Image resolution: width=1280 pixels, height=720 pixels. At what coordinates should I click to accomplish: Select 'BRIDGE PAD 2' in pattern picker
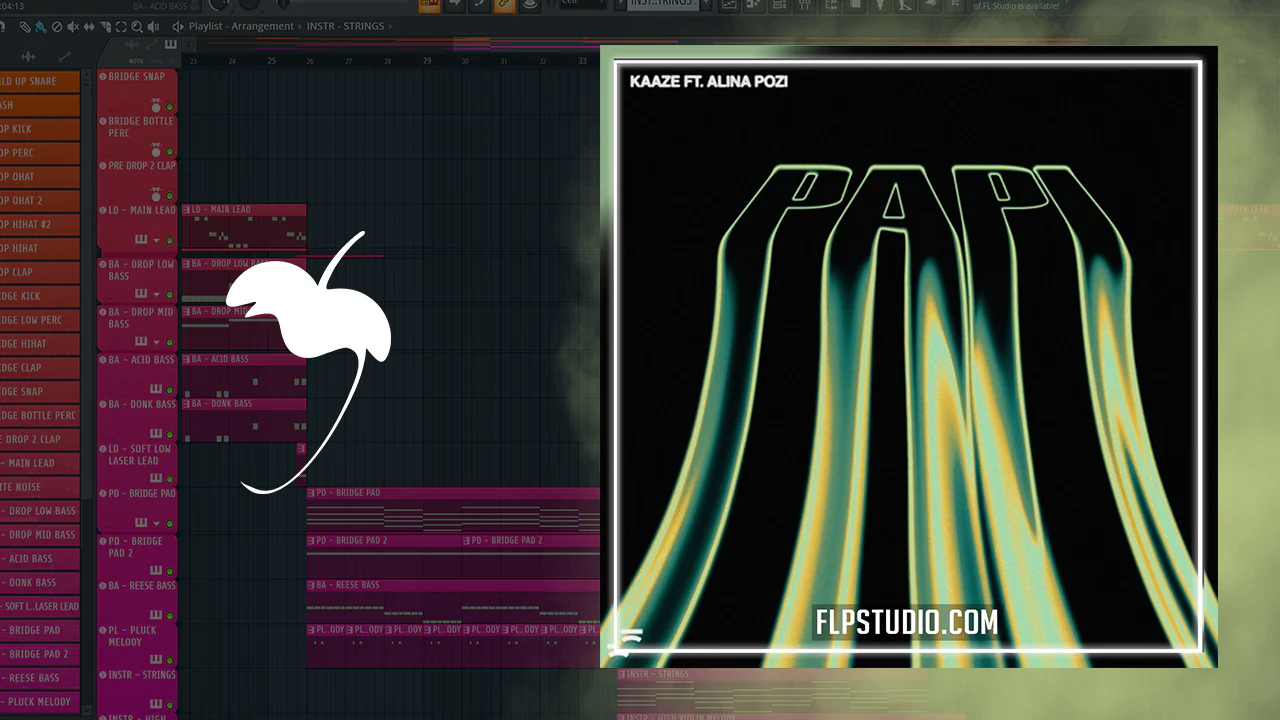point(39,654)
